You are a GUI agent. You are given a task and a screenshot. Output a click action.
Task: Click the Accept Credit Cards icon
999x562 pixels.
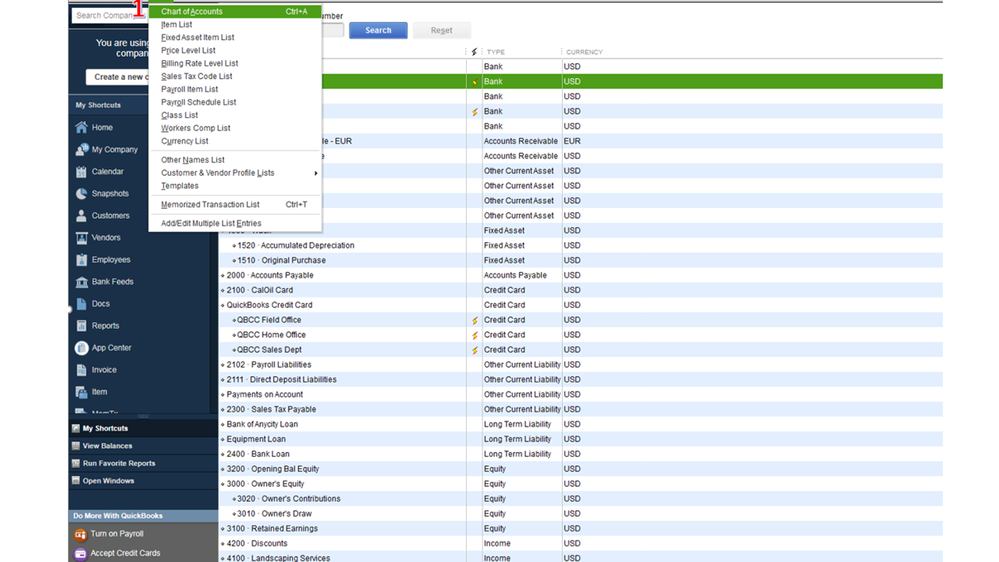point(80,554)
